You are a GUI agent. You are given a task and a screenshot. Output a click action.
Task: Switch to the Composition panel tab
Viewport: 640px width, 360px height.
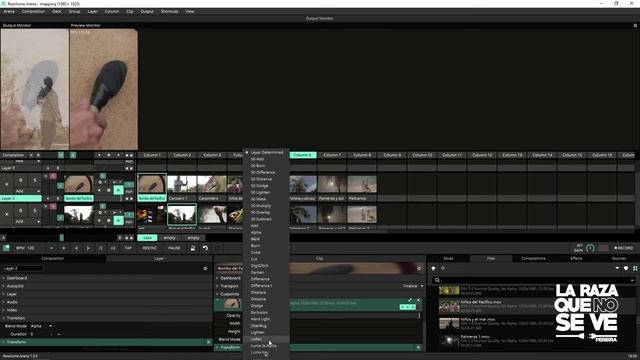point(53,258)
